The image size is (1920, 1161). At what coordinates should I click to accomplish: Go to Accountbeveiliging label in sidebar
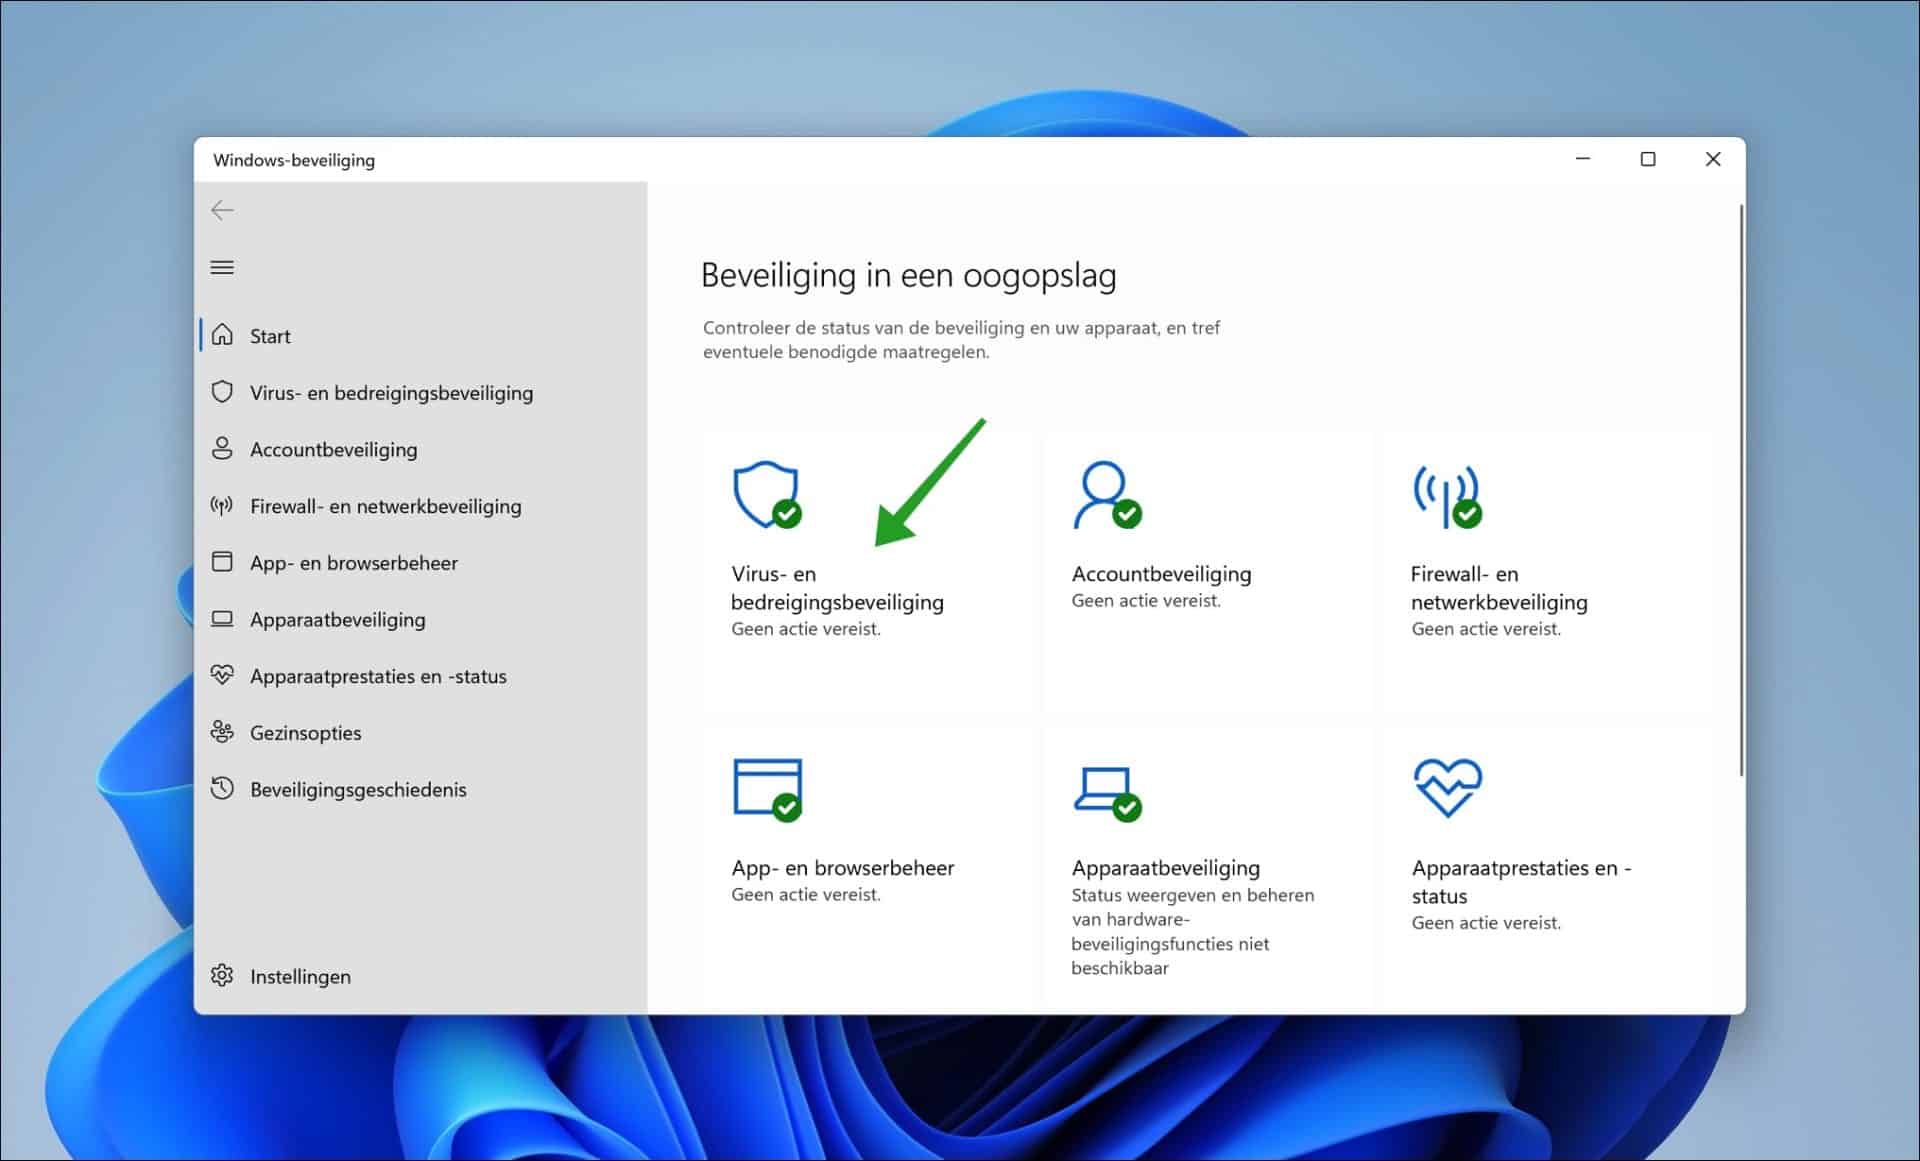pyautogui.click(x=334, y=450)
